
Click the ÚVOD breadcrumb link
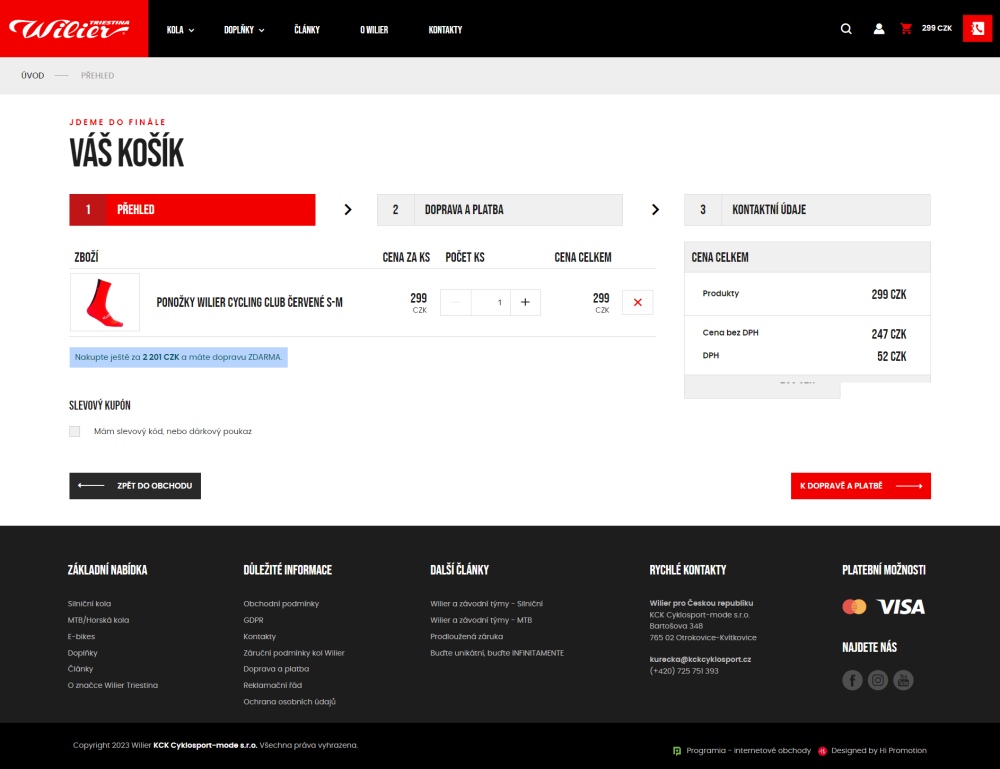[x=33, y=75]
